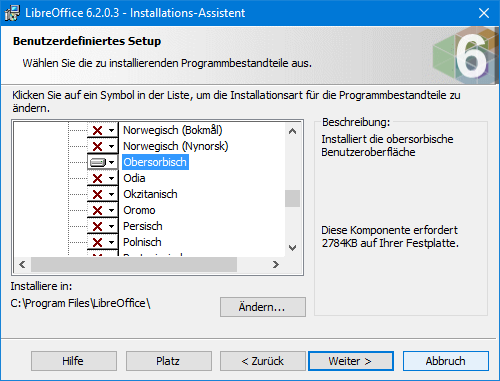Click the Ändern... button
500x381 pixels.
(x=263, y=307)
